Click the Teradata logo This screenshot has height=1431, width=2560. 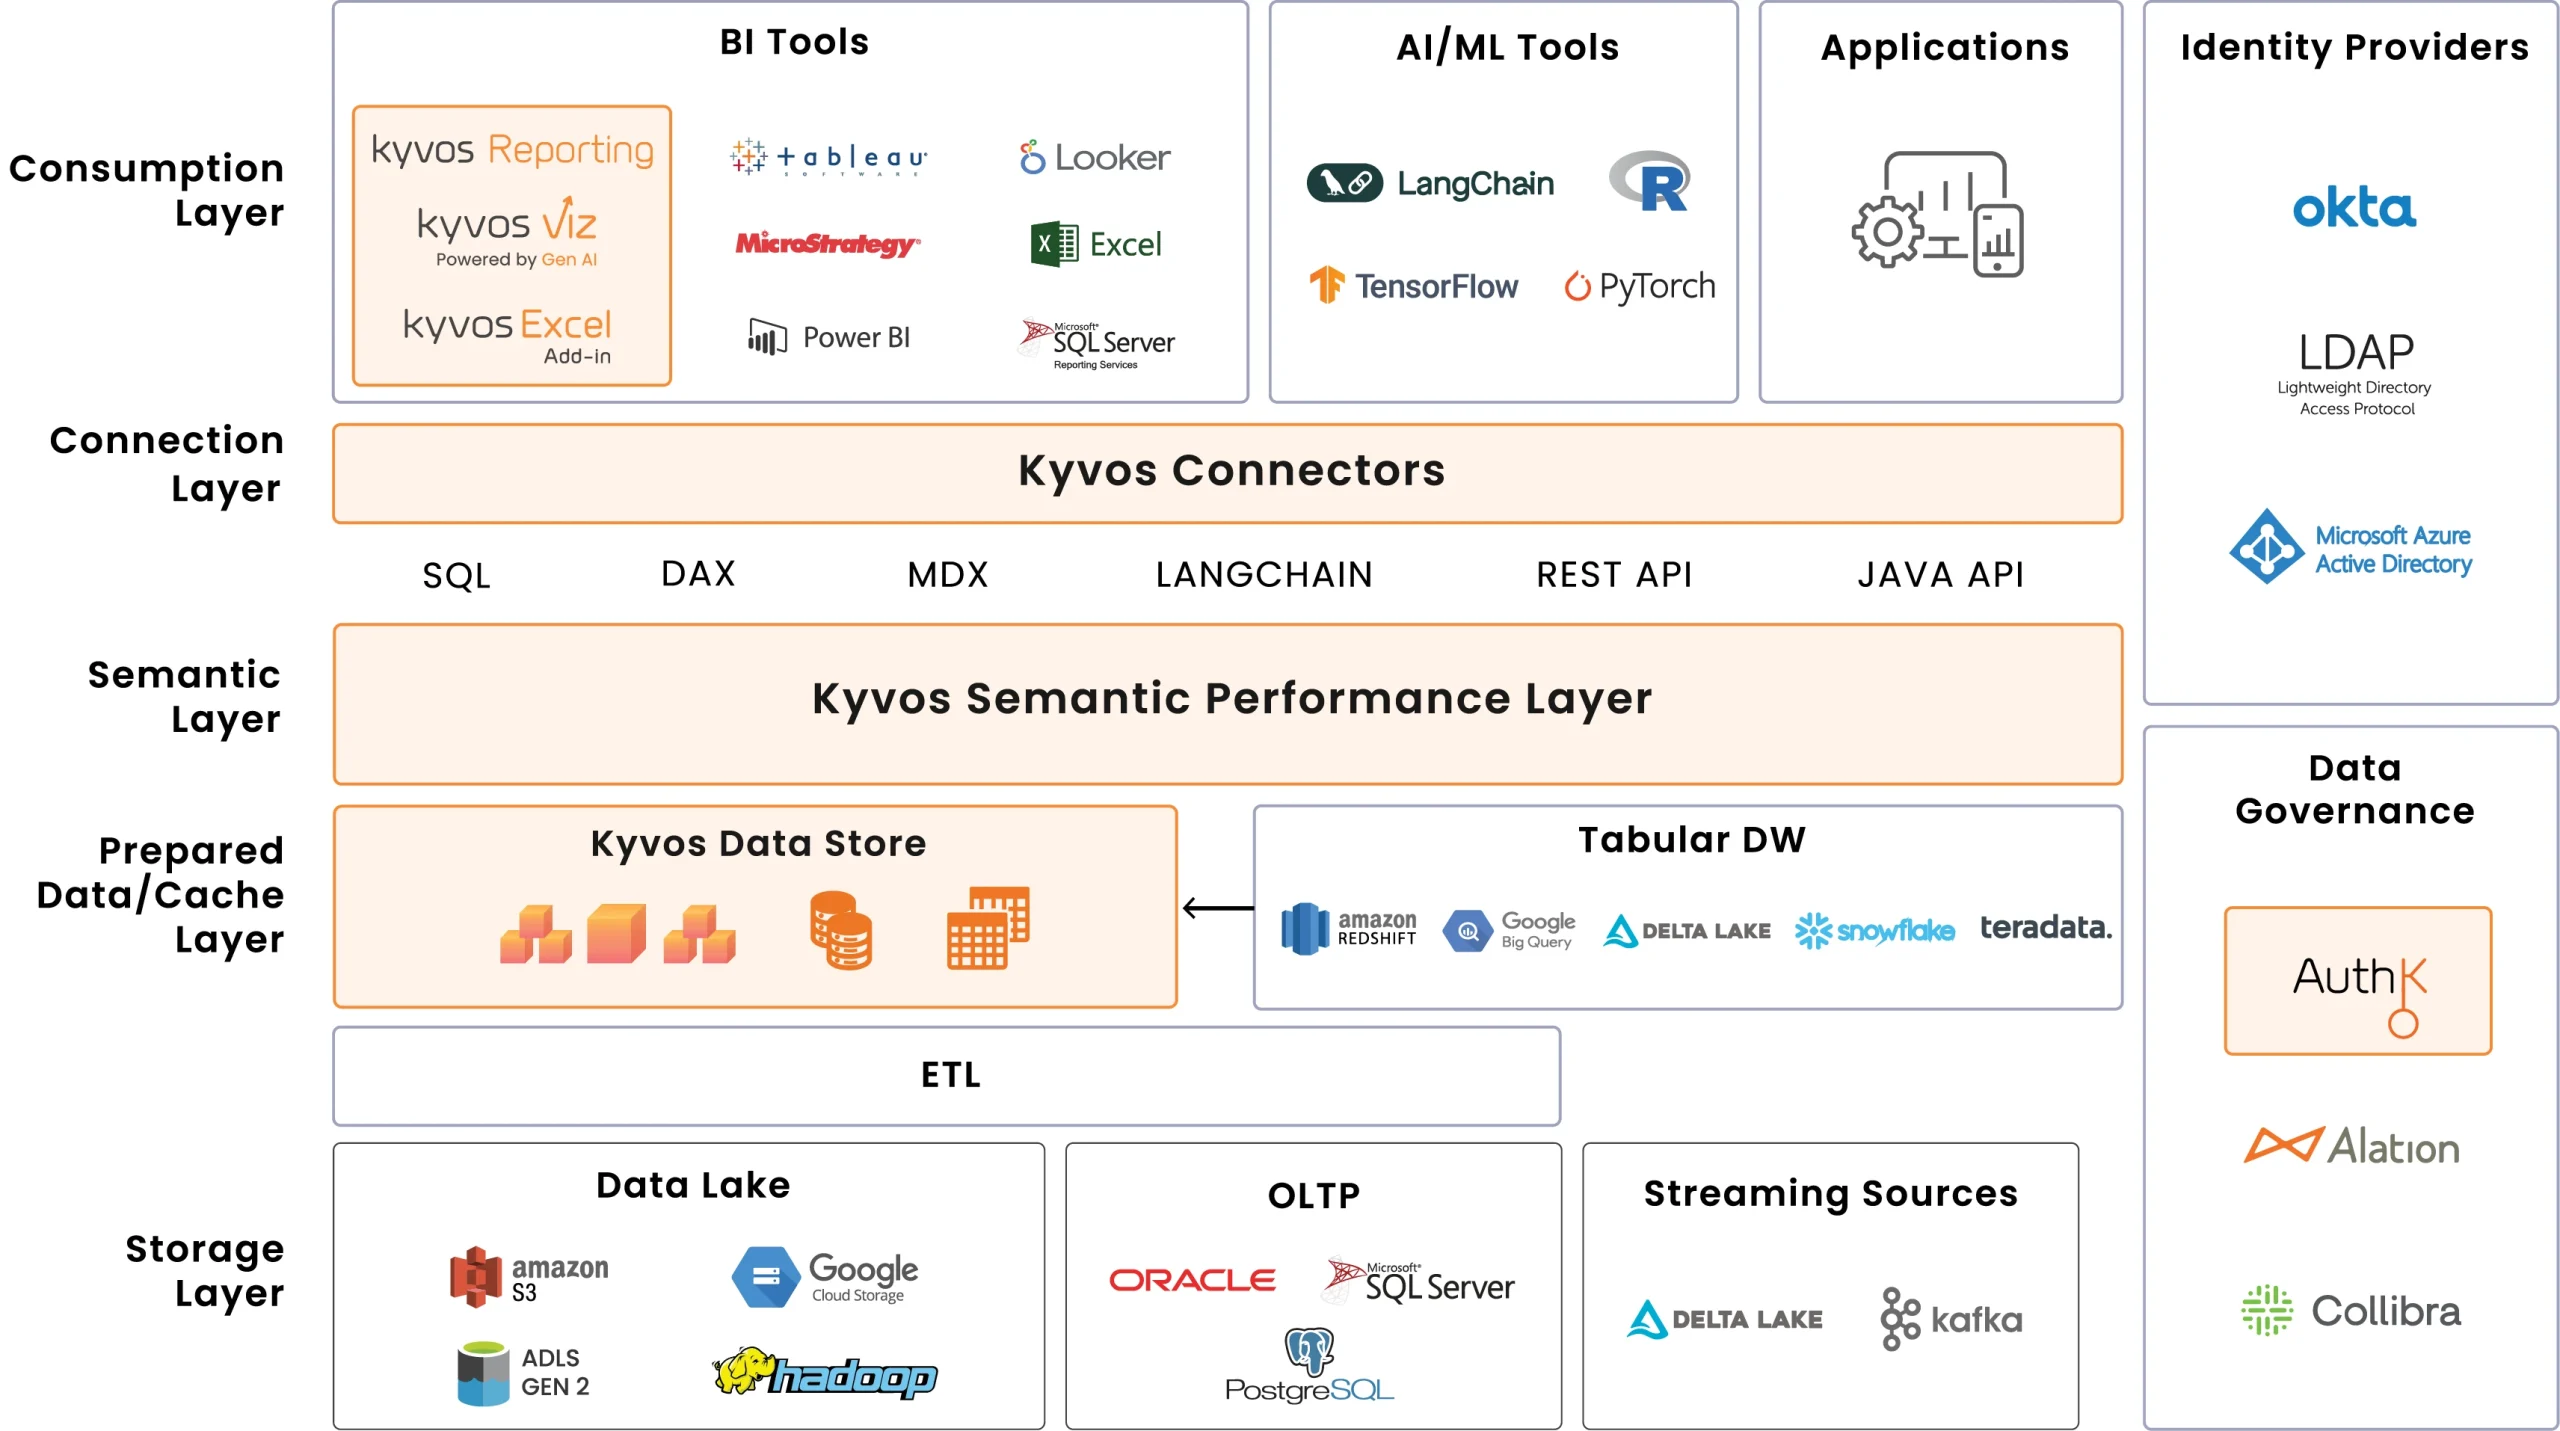point(2046,928)
